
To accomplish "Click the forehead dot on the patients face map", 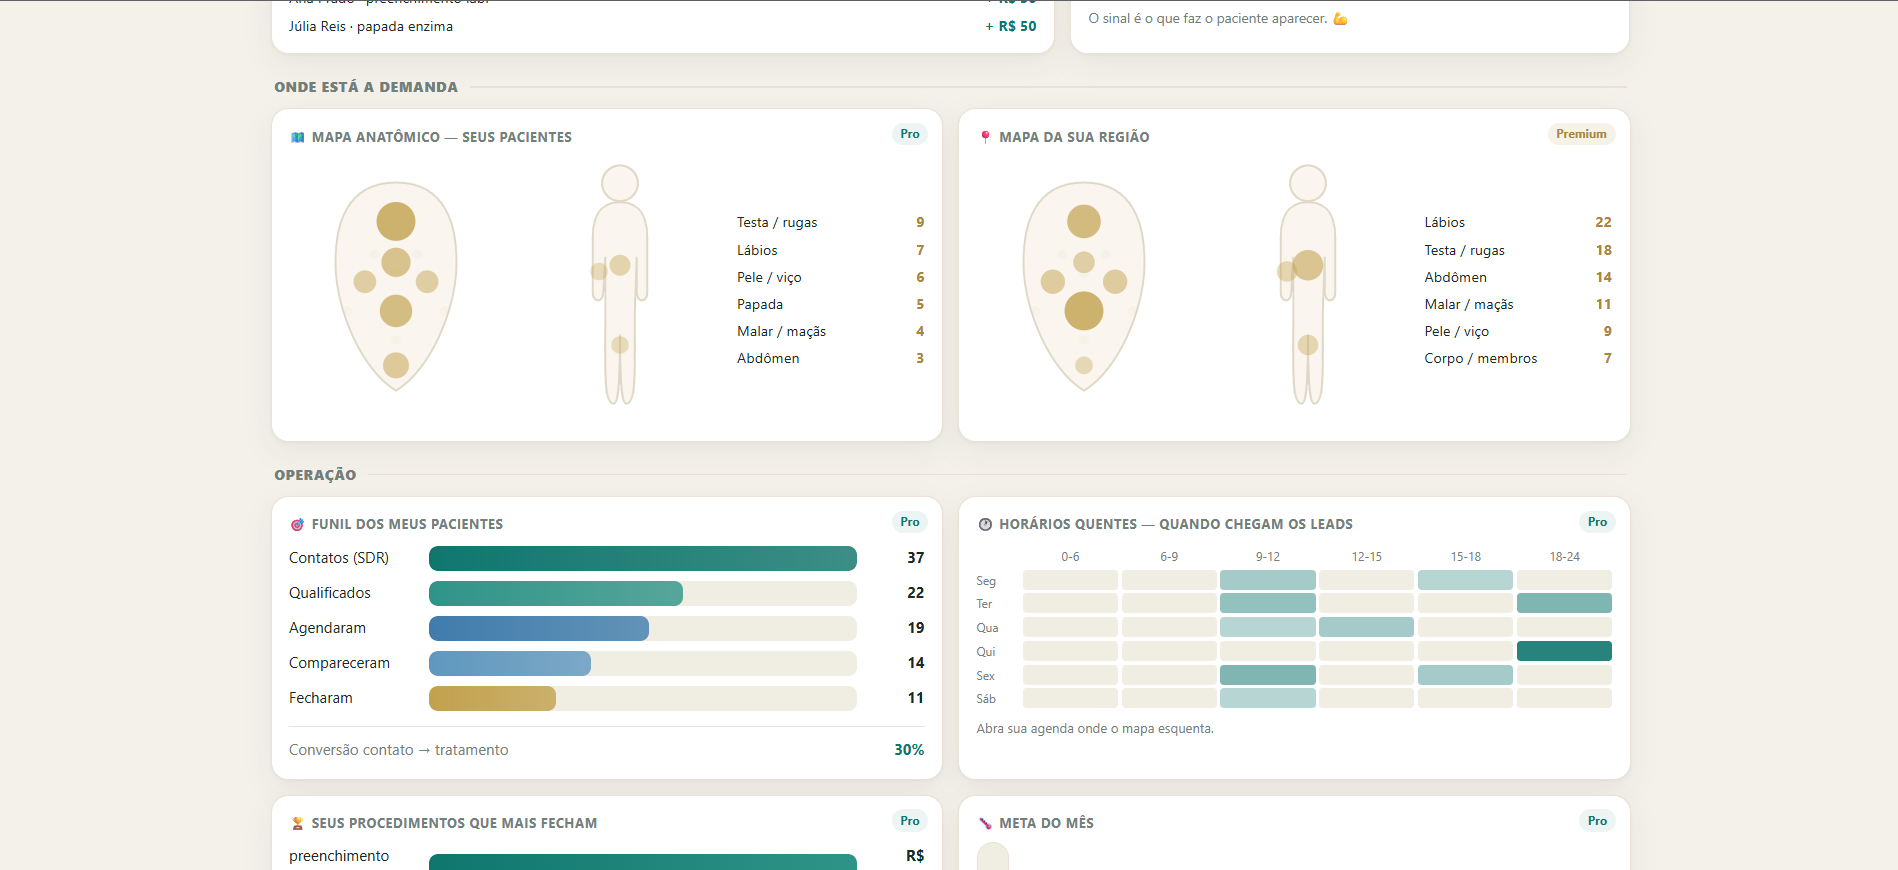I will (x=396, y=221).
